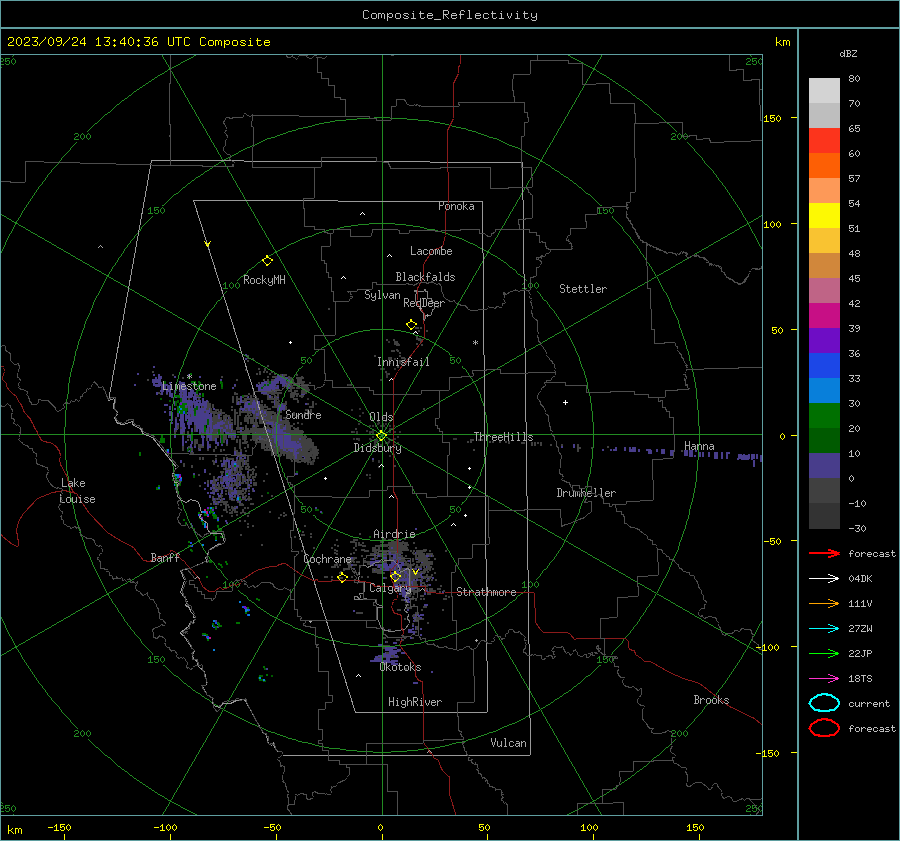Click the Airdrie city label
This screenshot has height=841, width=900.
tap(394, 534)
